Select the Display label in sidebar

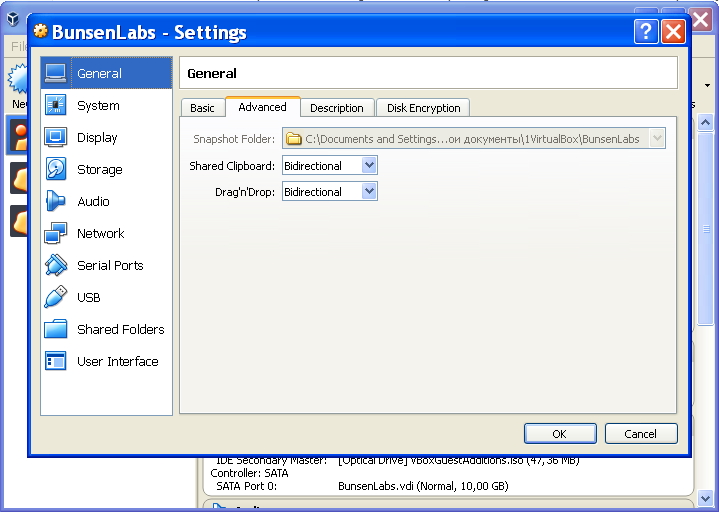97,138
